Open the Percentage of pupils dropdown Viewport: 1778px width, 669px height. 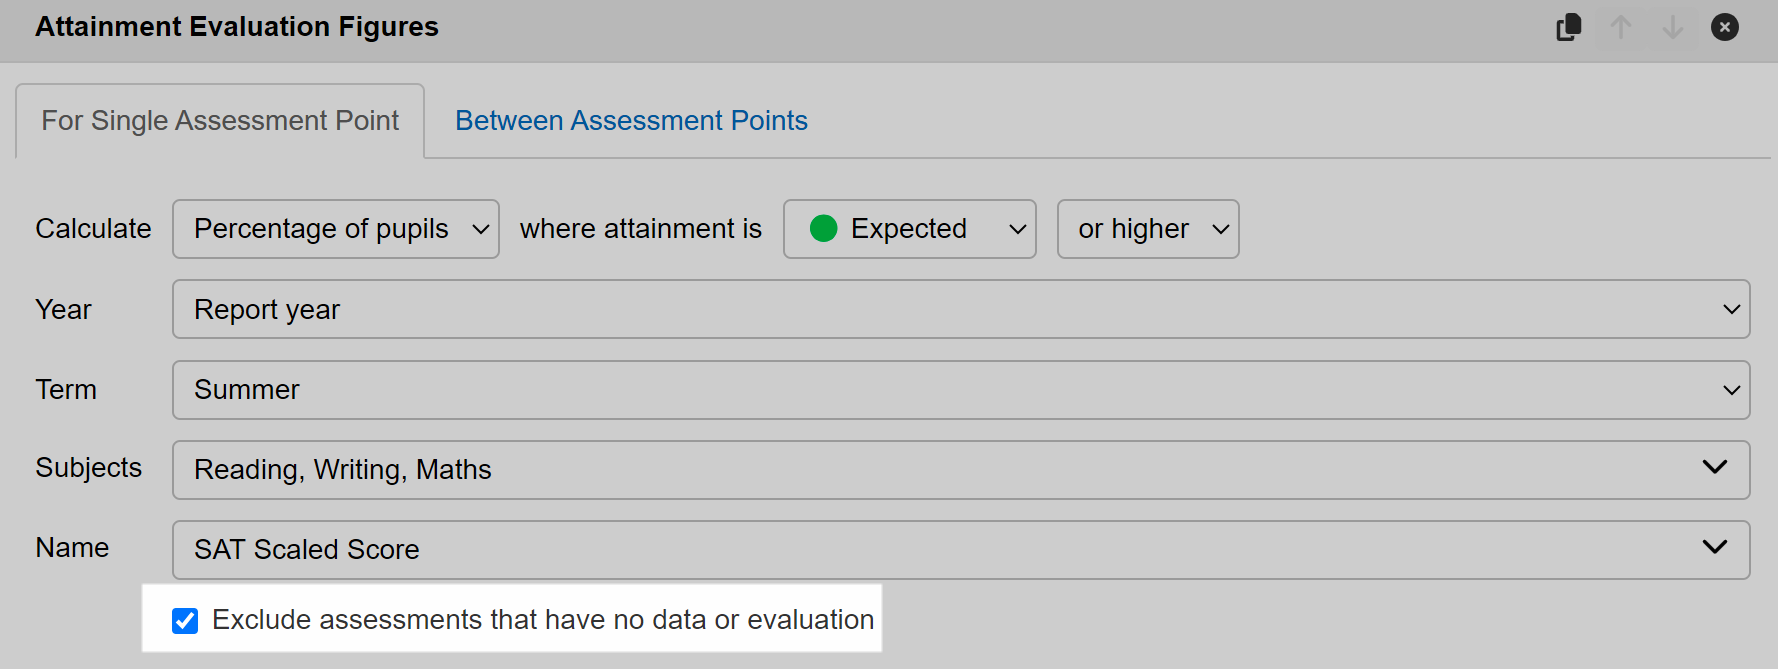pos(336,229)
